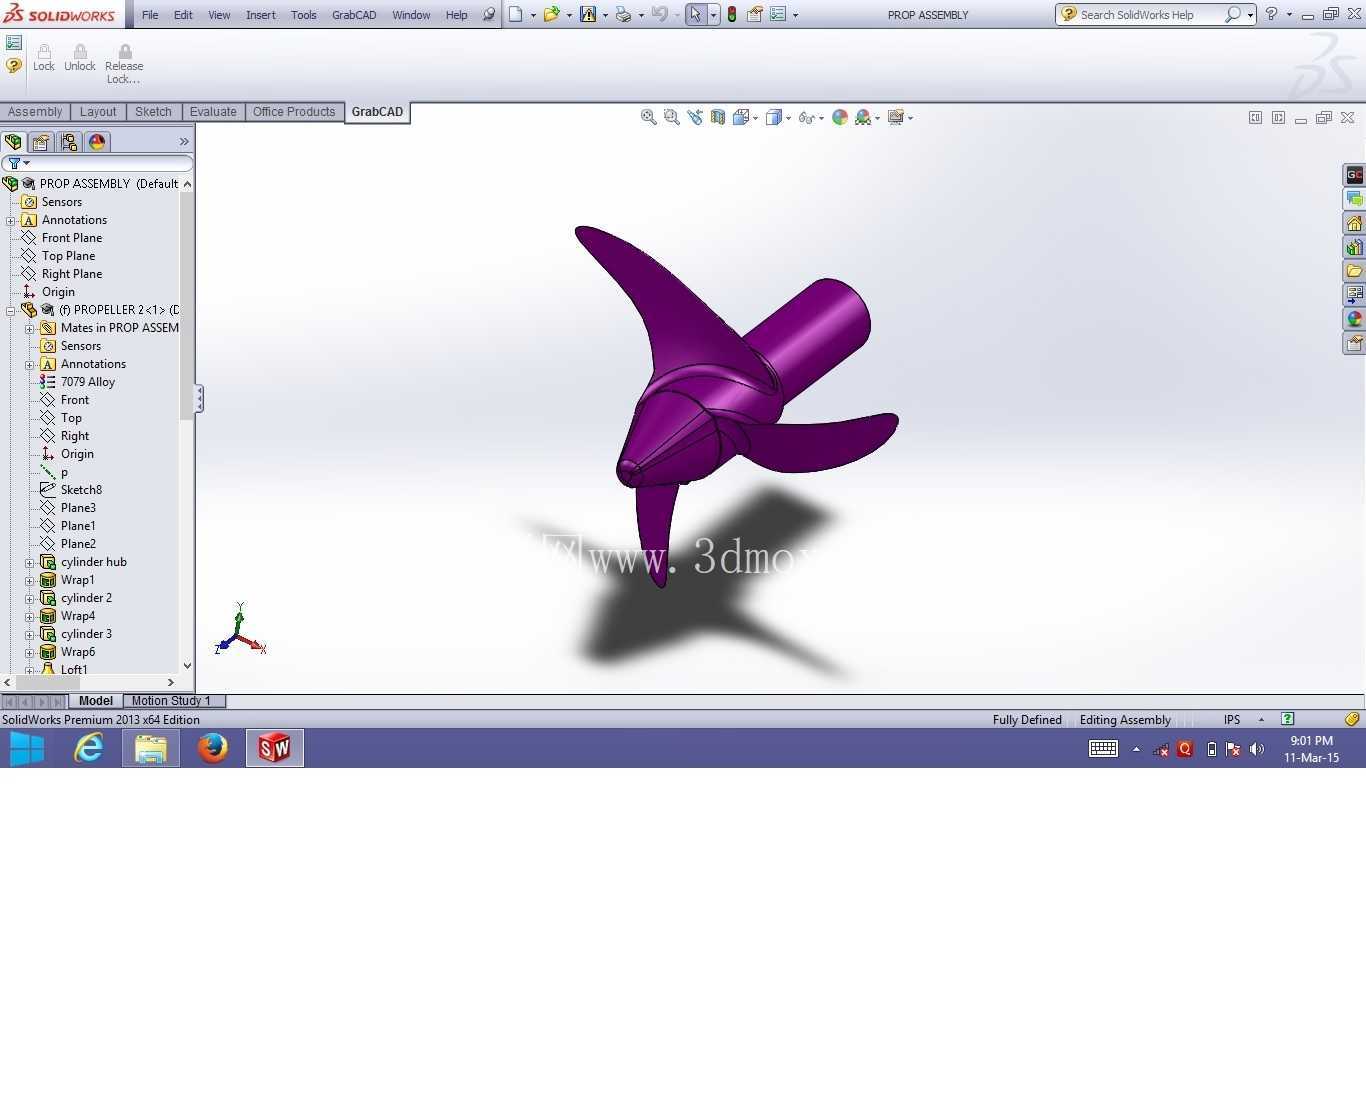Open the Tools menu

click(304, 15)
